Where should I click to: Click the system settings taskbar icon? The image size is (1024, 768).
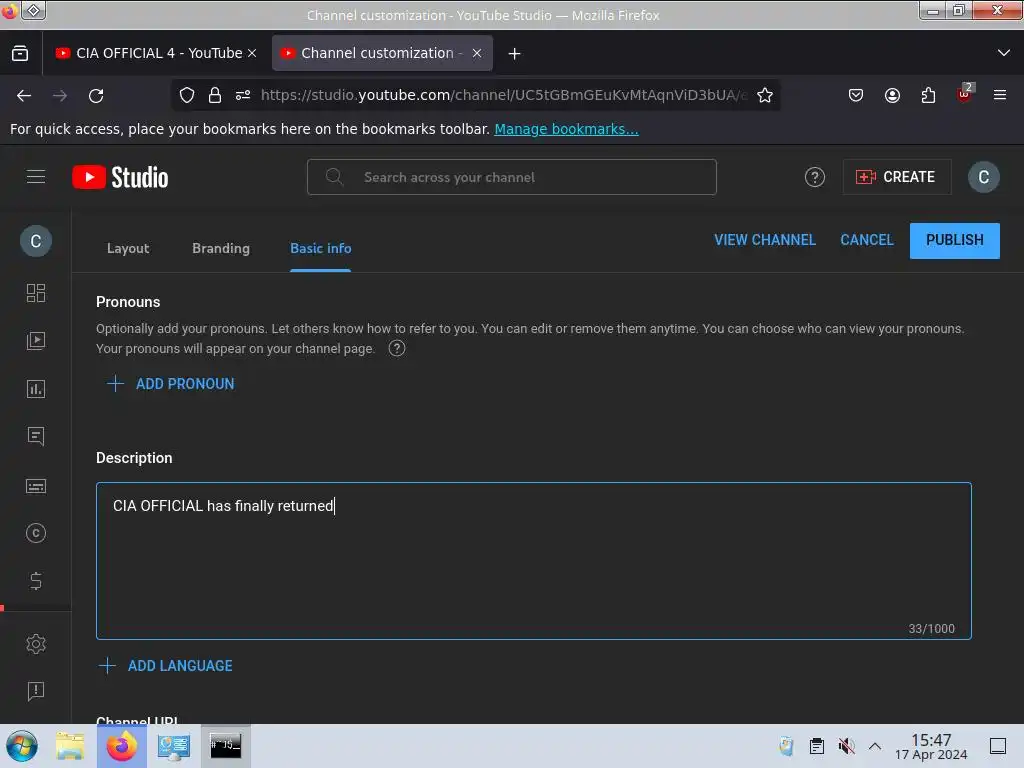173,746
